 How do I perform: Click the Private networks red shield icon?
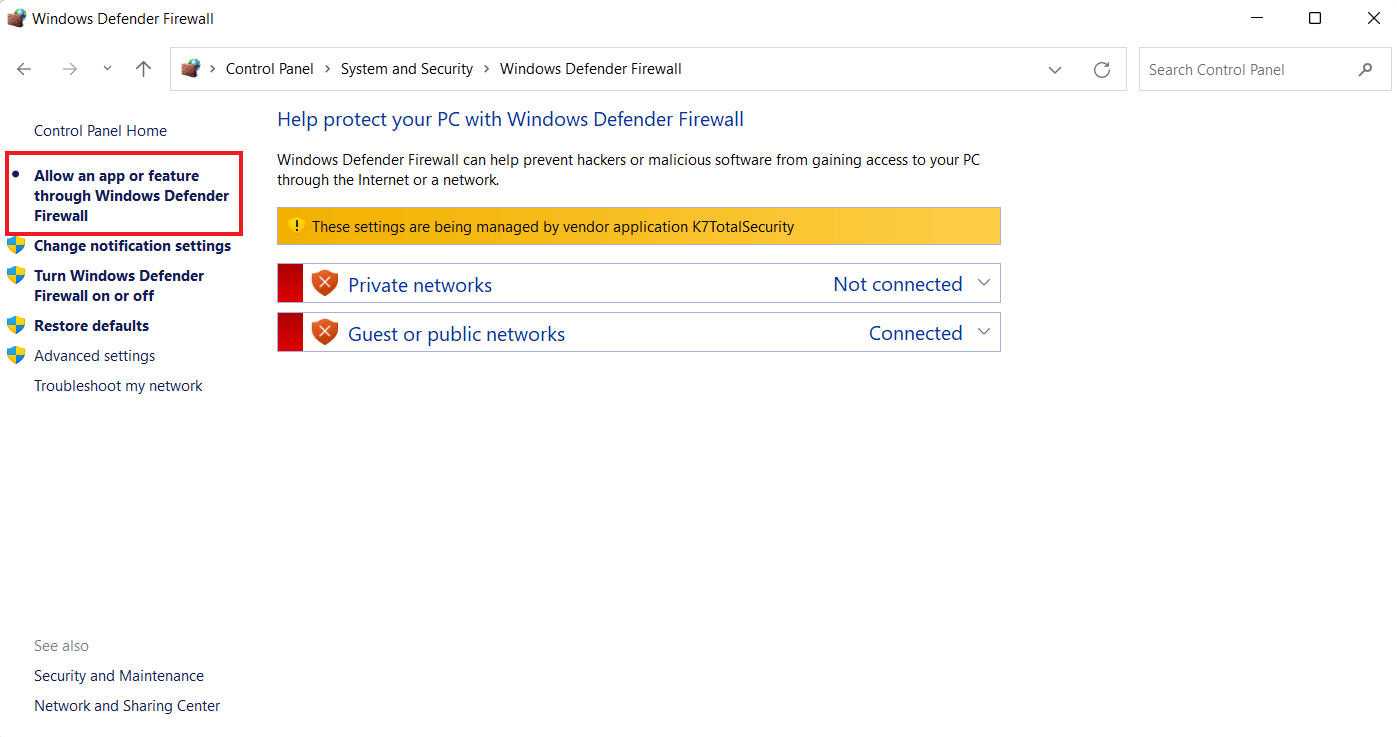(325, 283)
